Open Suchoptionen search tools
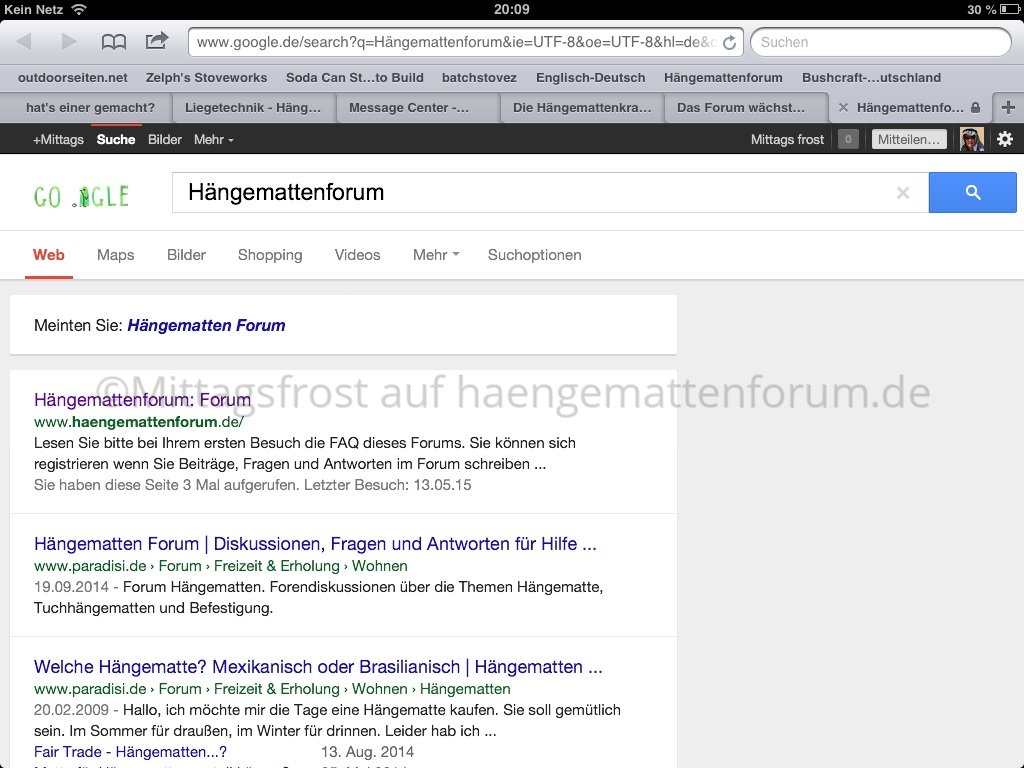This screenshot has width=1024, height=768. tap(534, 255)
